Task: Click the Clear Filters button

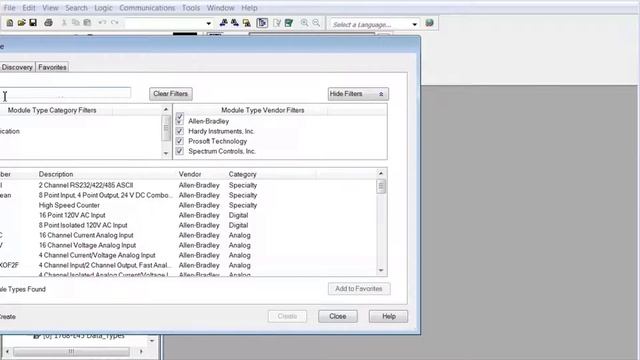Action: 171,94
